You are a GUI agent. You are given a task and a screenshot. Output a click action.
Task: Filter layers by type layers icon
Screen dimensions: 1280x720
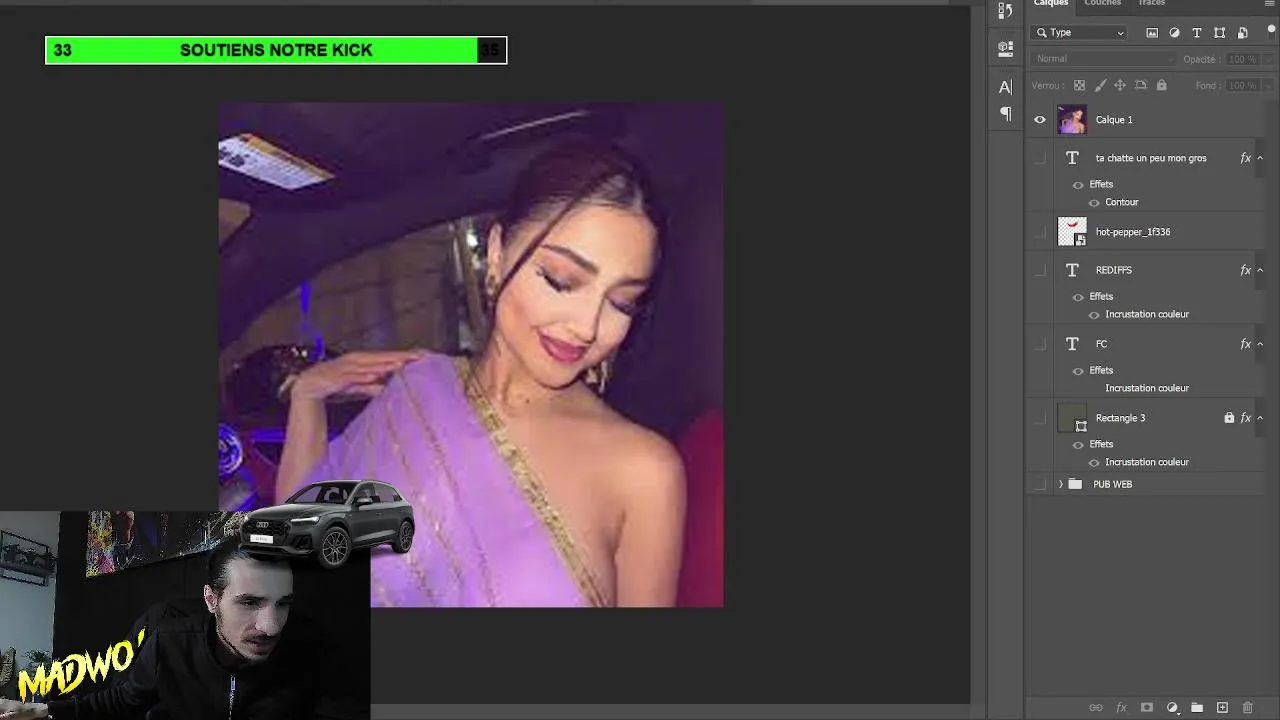[1197, 33]
